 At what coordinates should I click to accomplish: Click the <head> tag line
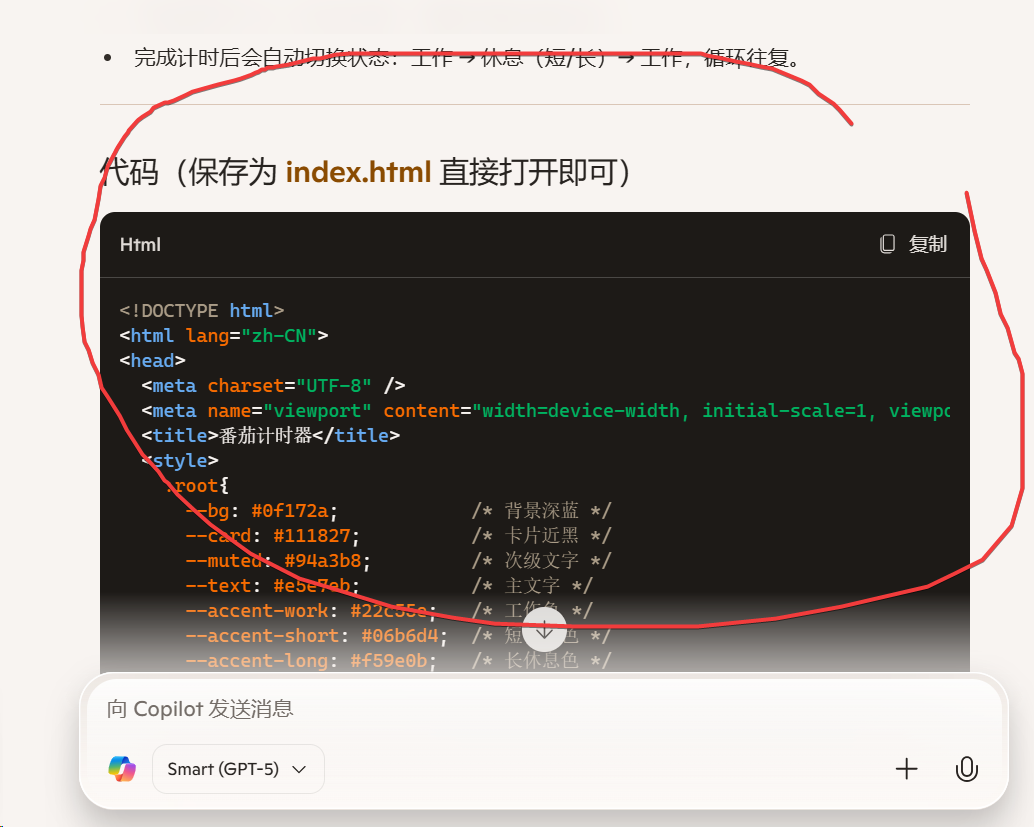pyautogui.click(x=152, y=361)
